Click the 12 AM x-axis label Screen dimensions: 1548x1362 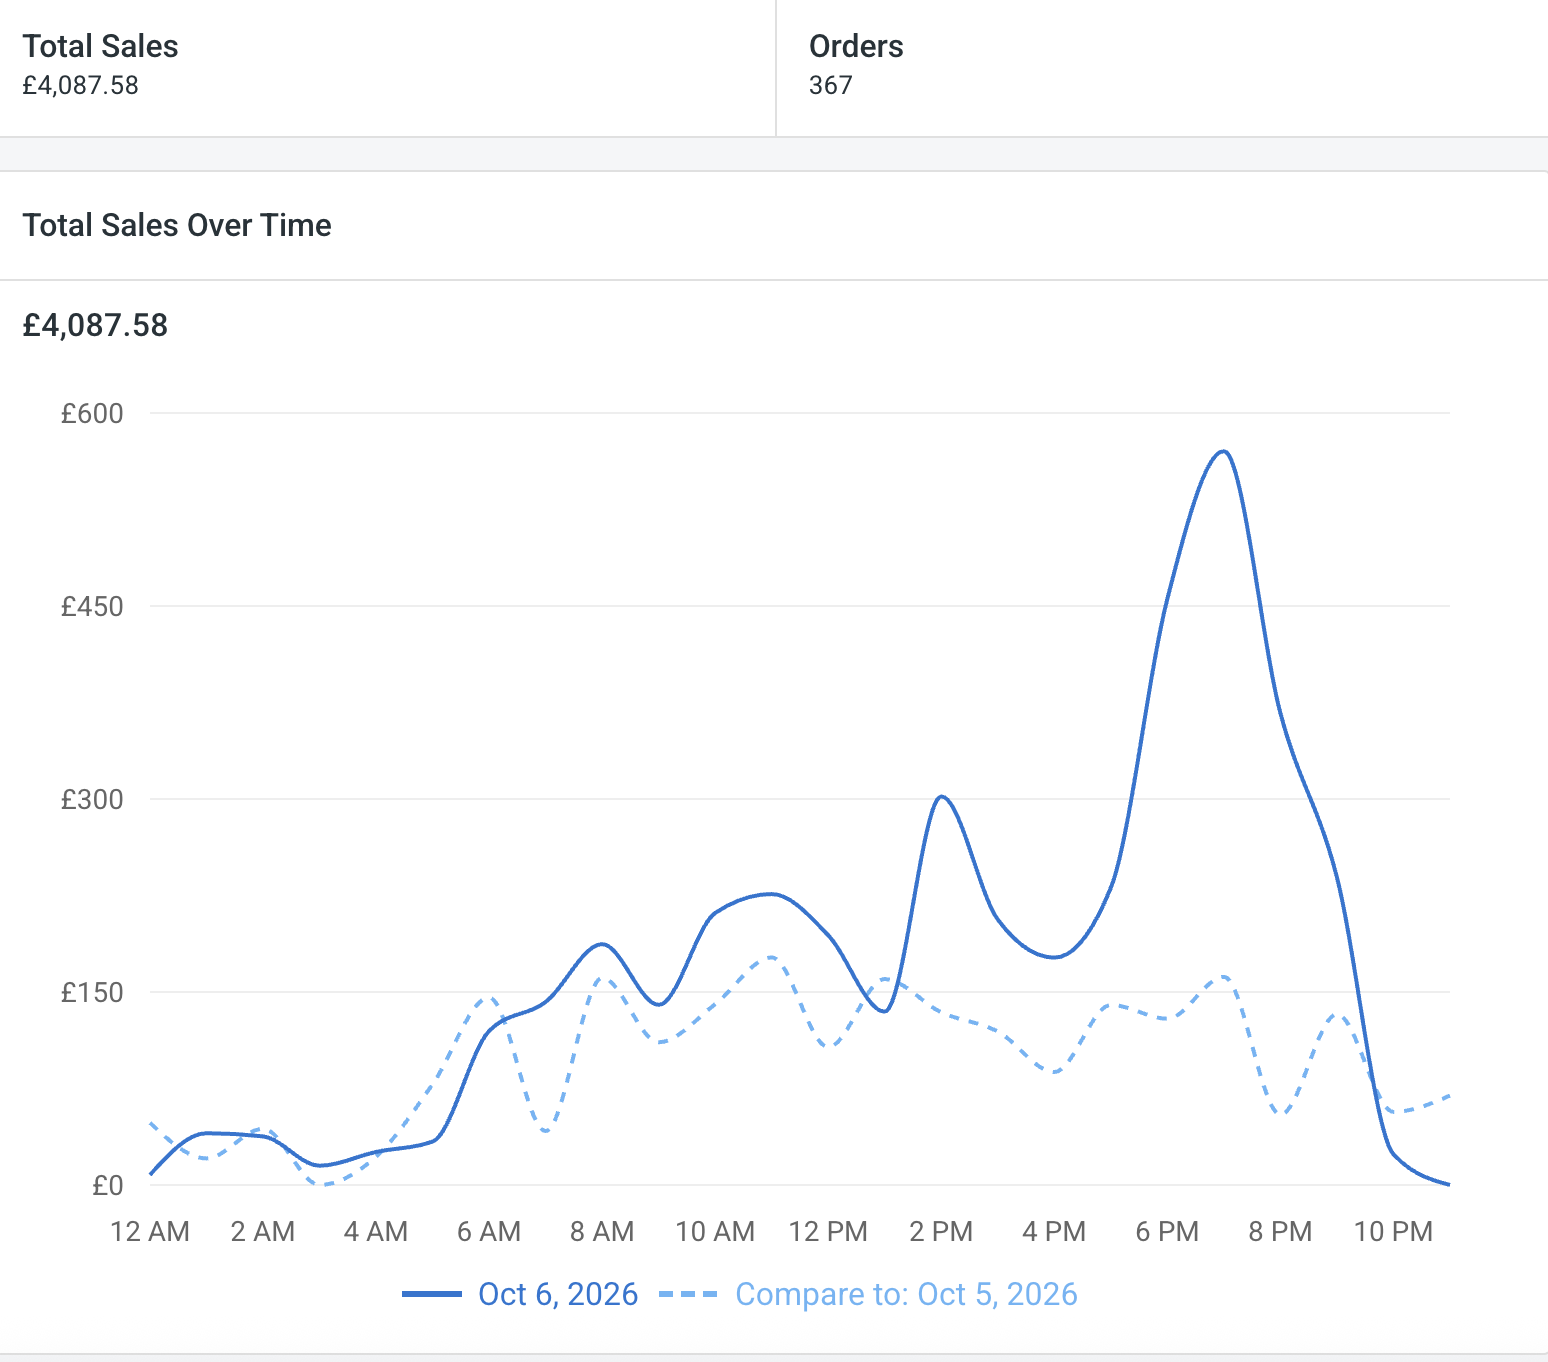click(150, 1231)
